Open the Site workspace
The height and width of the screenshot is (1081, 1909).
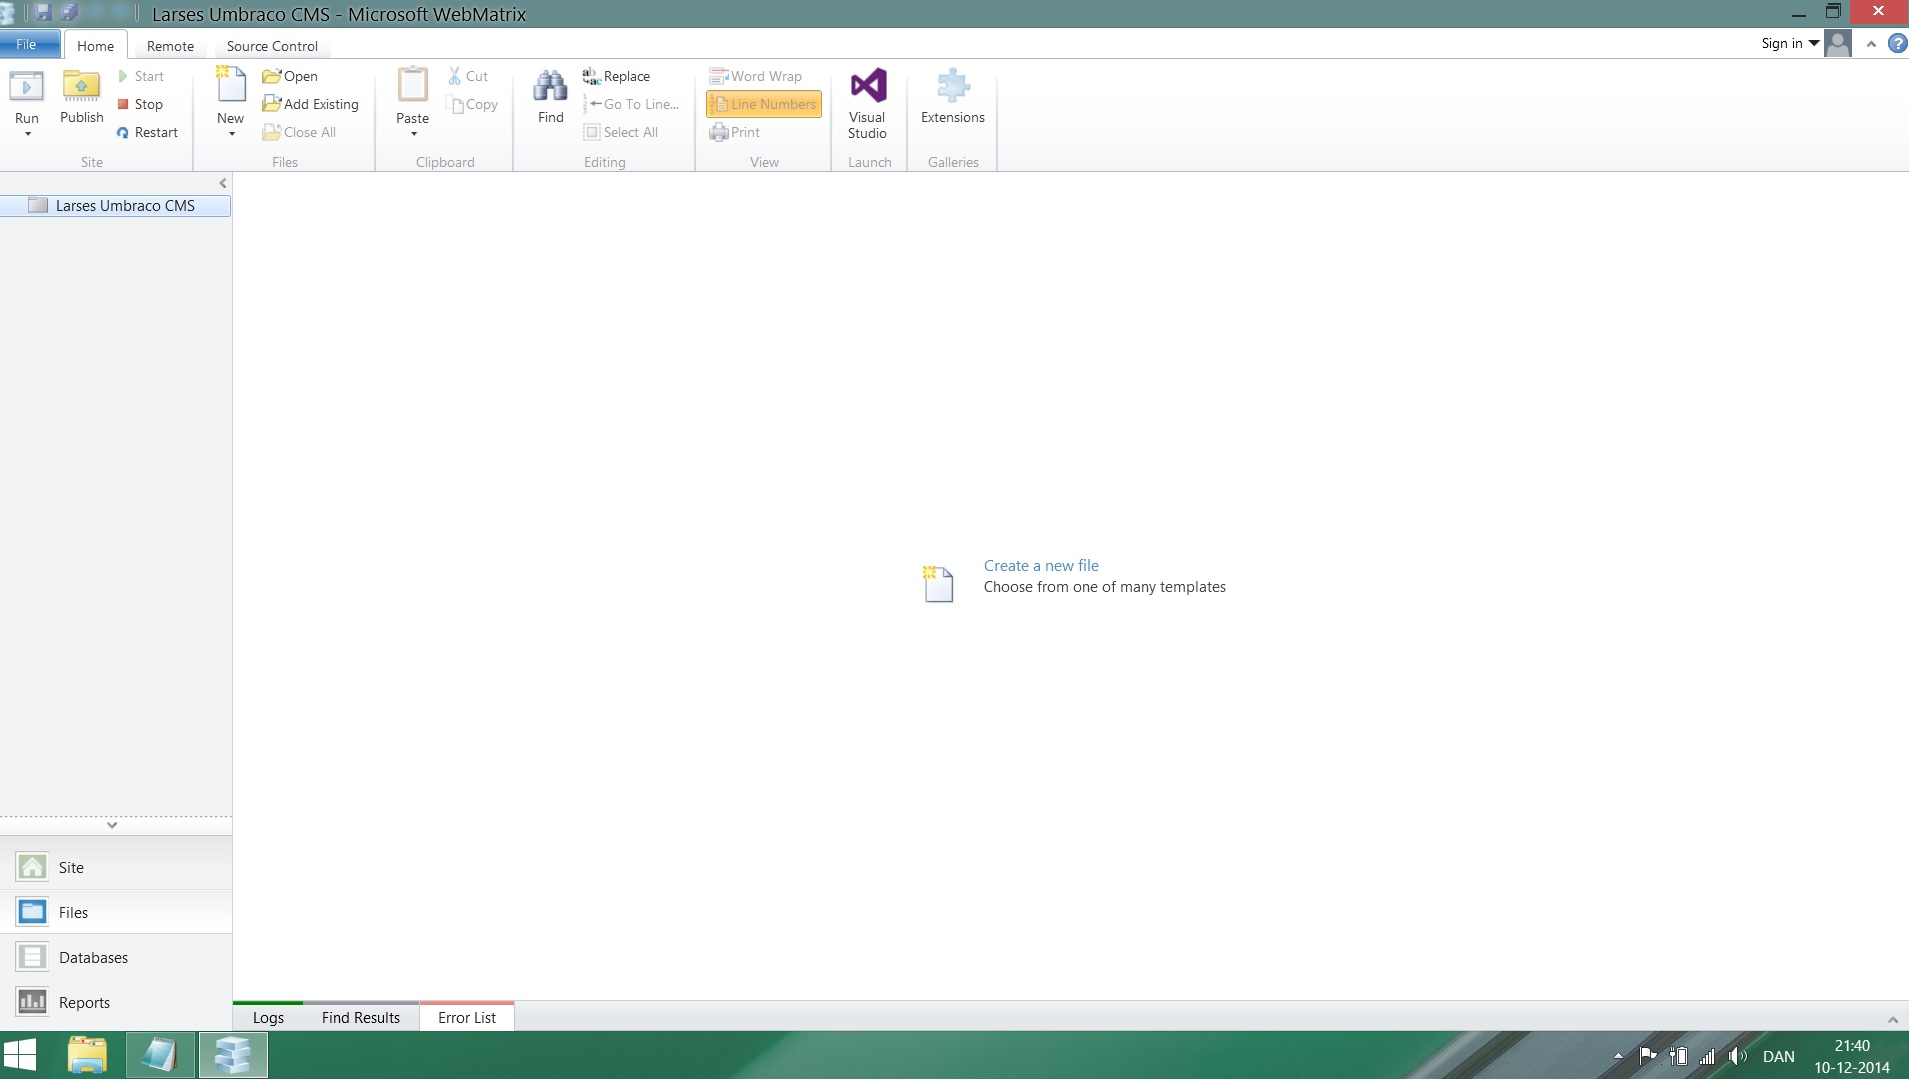[116, 867]
